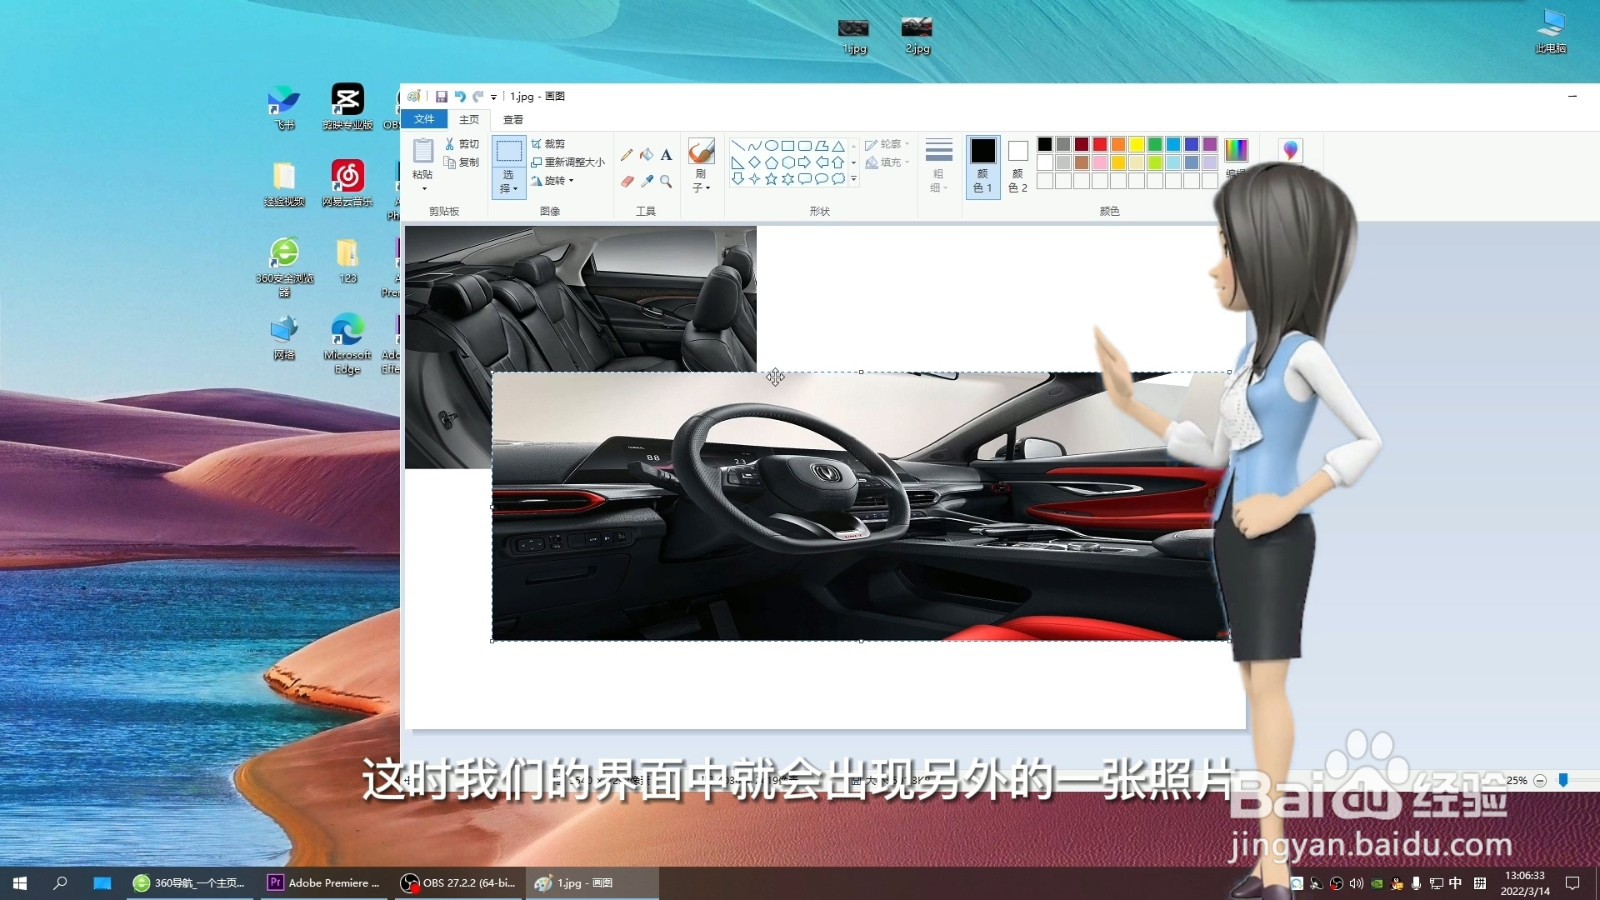
Task: Choose the Rounded rectangle shape
Action: pos(805,146)
